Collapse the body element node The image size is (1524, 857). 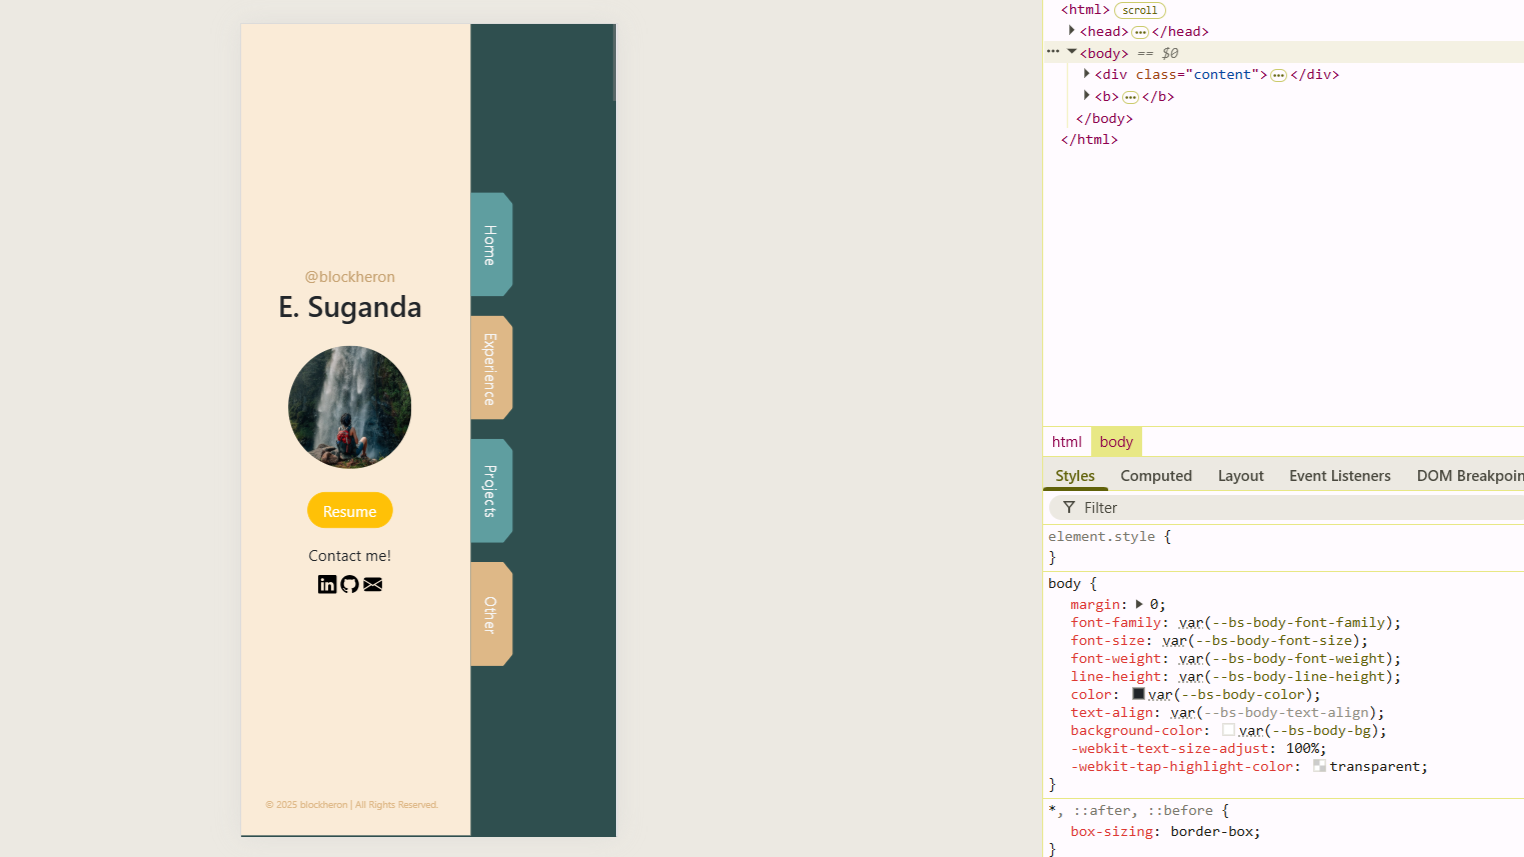pos(1072,52)
